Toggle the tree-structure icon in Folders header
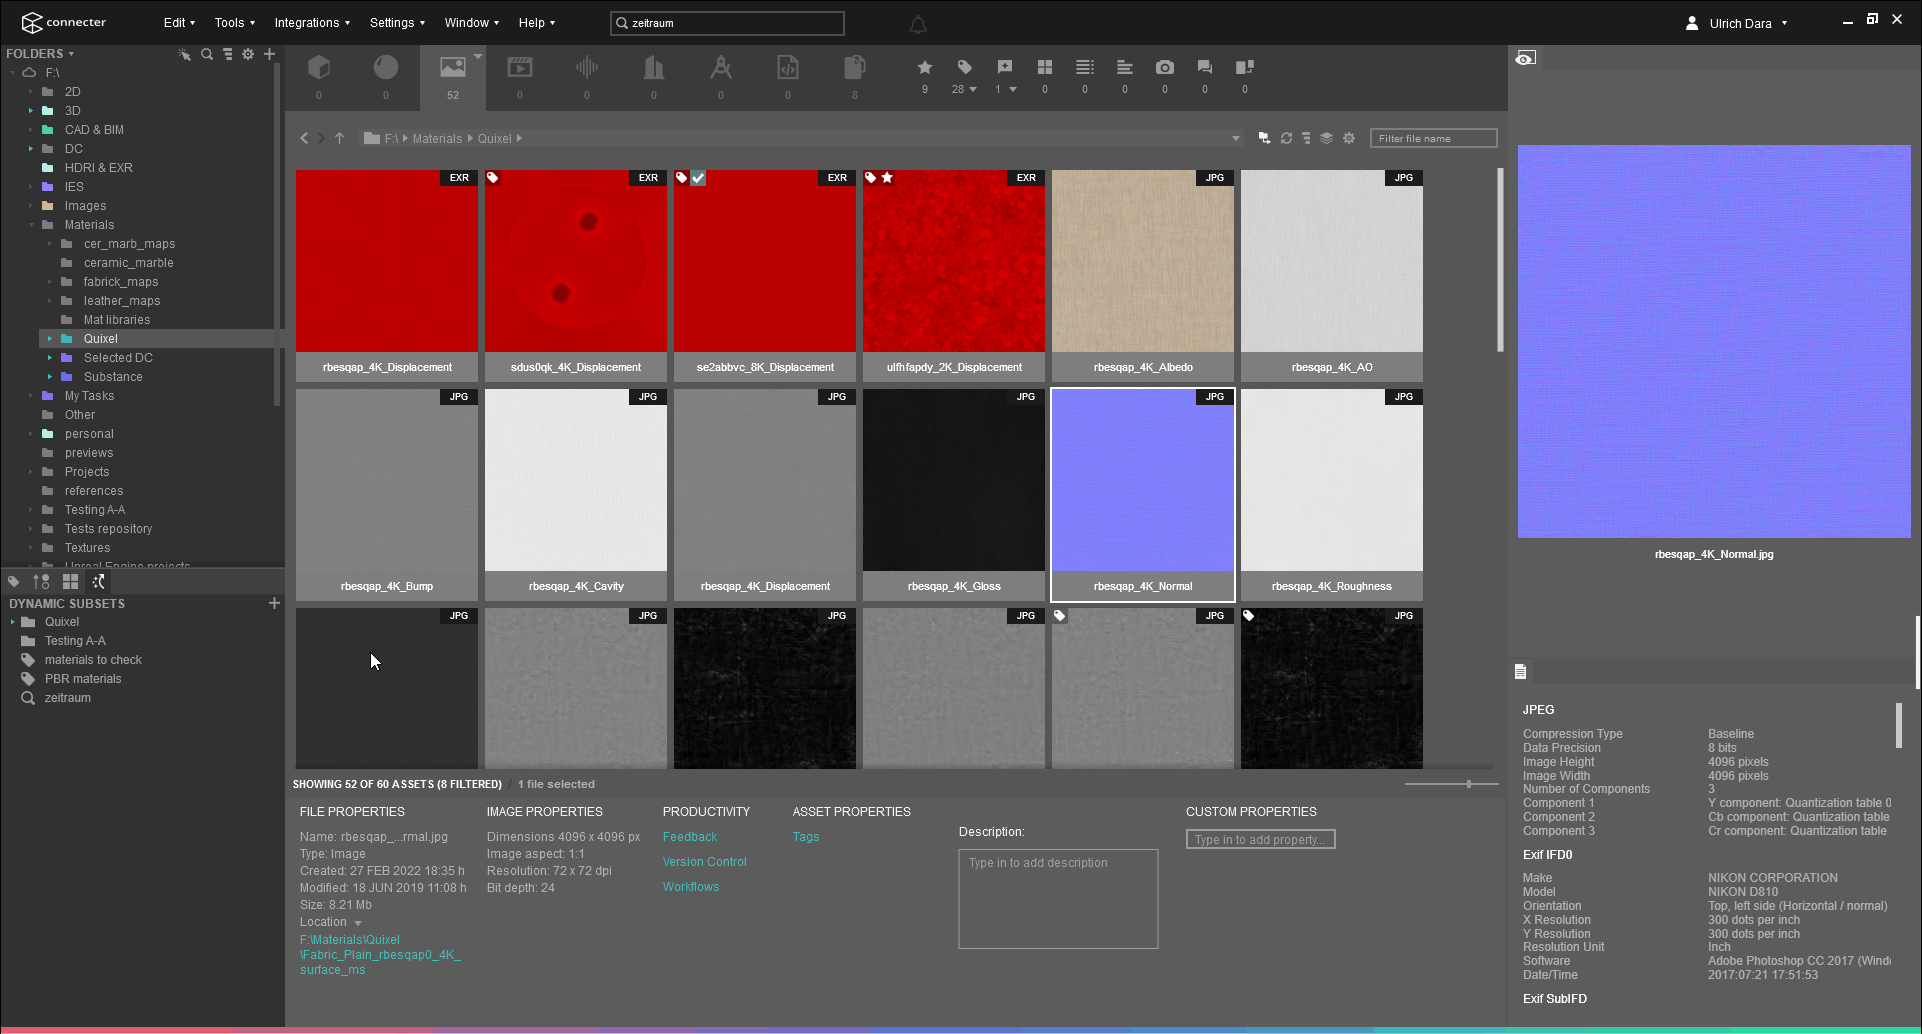Image resolution: width=1922 pixels, height=1034 pixels. point(228,54)
